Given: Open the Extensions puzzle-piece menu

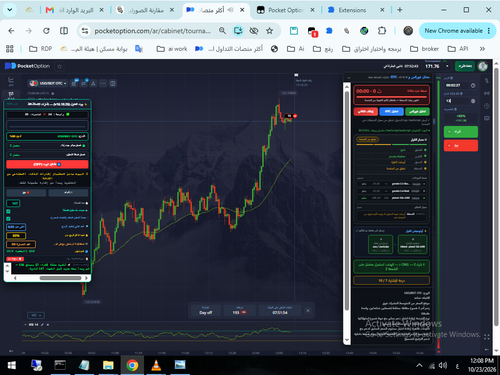Looking at the screenshot, I should tap(382, 31).
